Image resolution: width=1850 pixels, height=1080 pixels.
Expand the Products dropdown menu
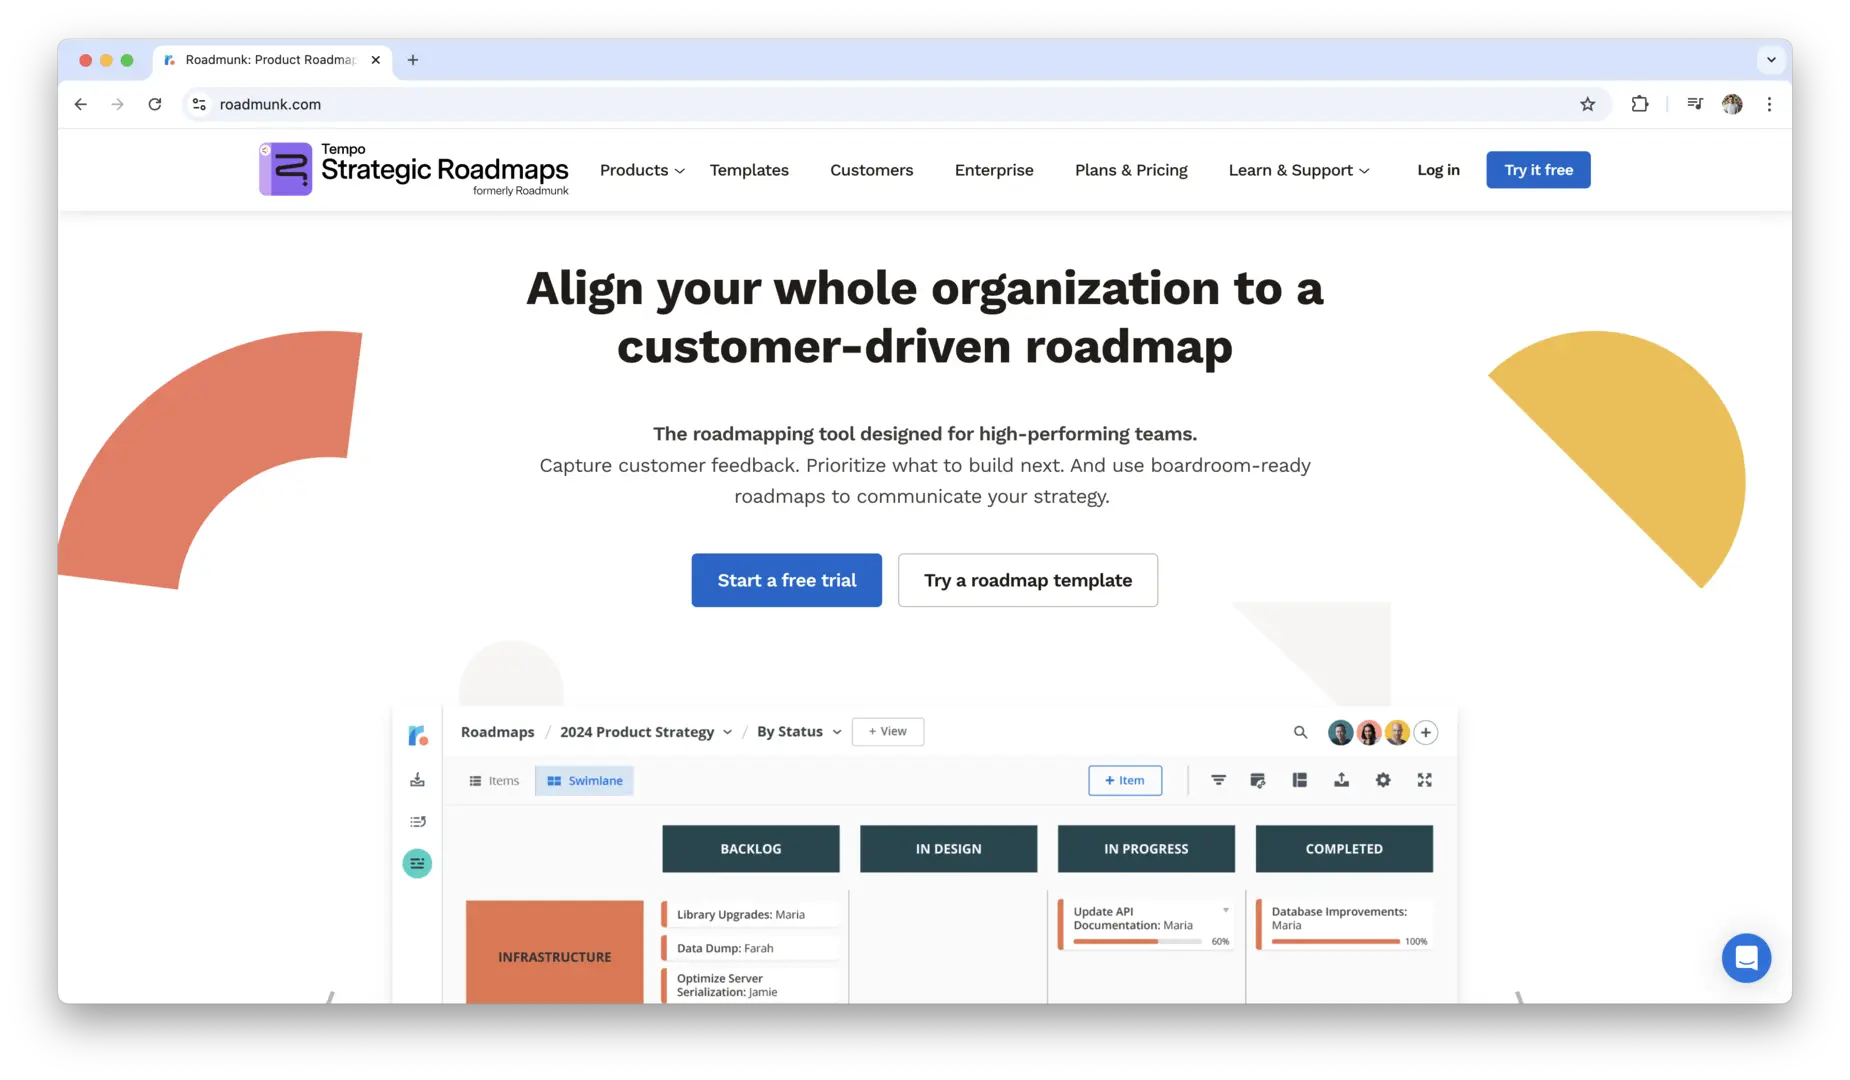click(x=642, y=170)
